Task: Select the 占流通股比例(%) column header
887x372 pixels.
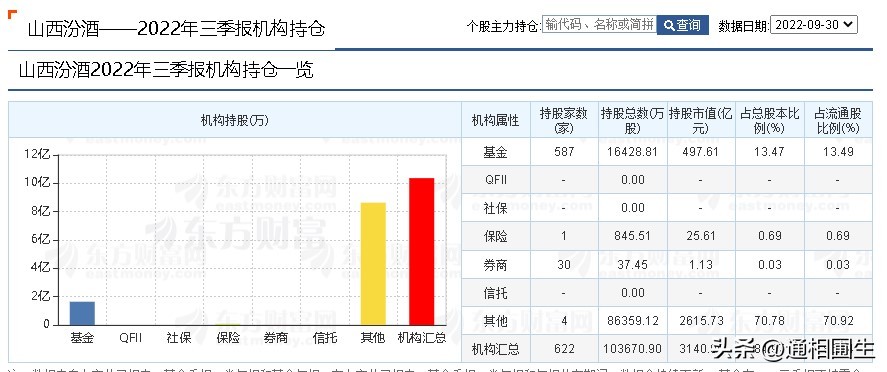Action: click(838, 120)
